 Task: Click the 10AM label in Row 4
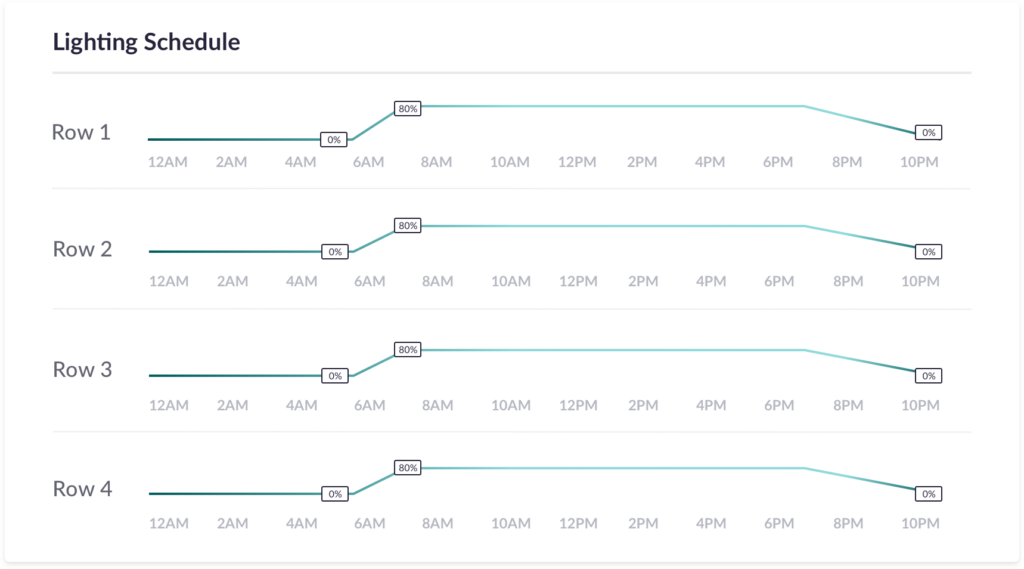click(x=511, y=523)
